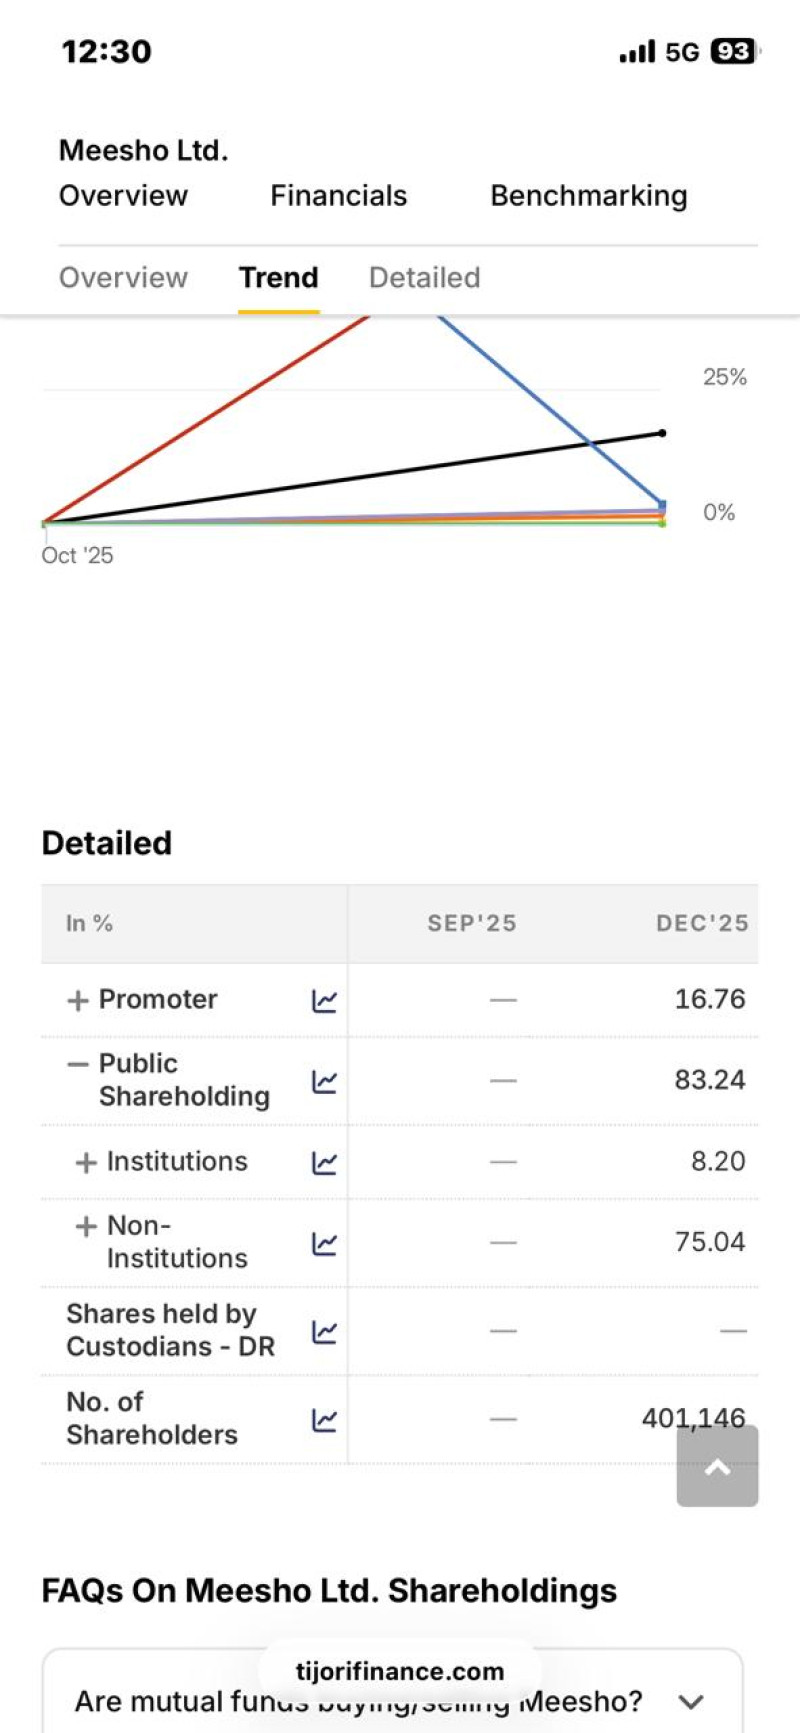
Task: Switch to the Financials tab
Action: click(338, 195)
